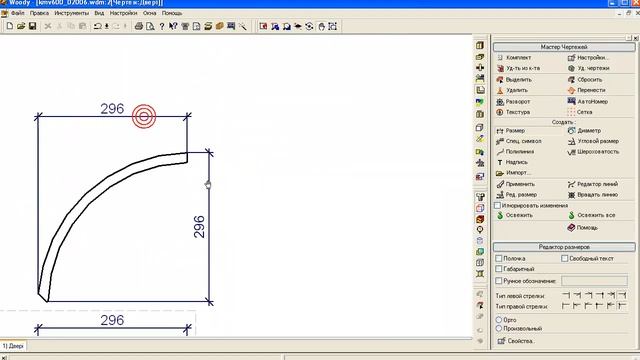Viewport: 640px width, 360px height.
Task: Click the fit-to-window zoom icon in toolbar
Action: [x=333, y=26]
